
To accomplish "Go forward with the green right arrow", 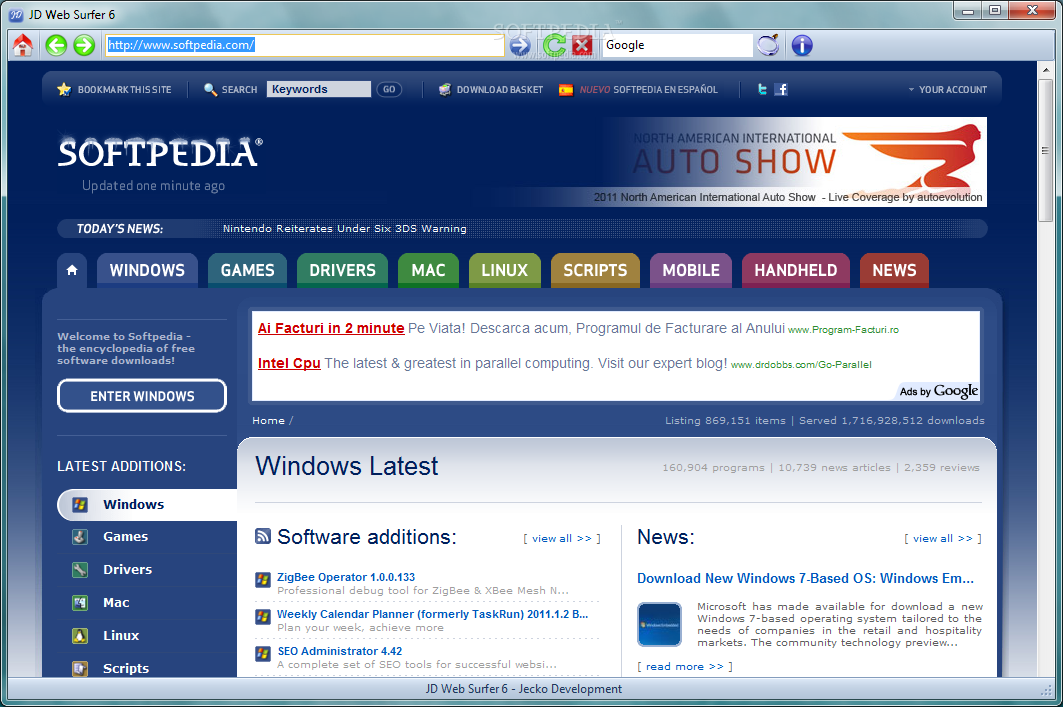I will coord(84,45).
